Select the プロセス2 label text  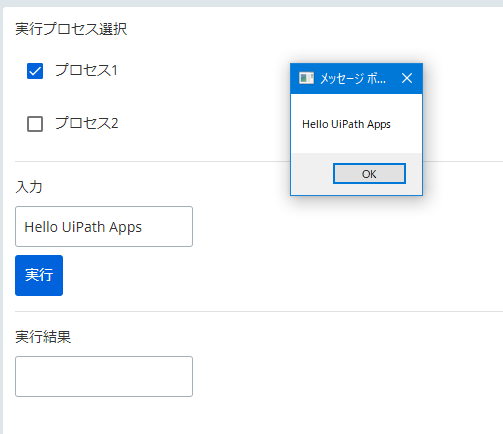click(87, 123)
